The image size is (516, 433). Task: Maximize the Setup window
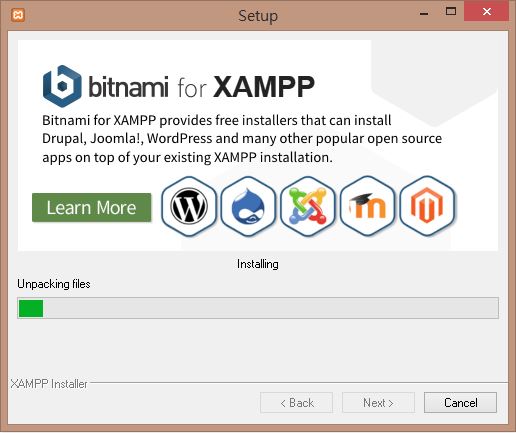point(451,12)
